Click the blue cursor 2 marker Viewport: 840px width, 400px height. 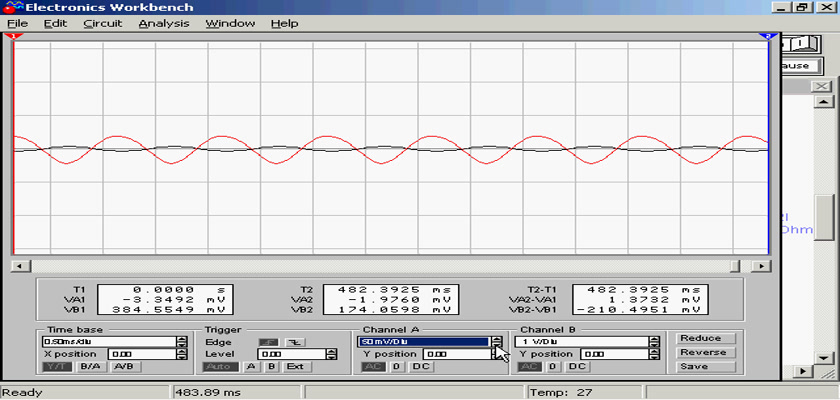[x=767, y=36]
